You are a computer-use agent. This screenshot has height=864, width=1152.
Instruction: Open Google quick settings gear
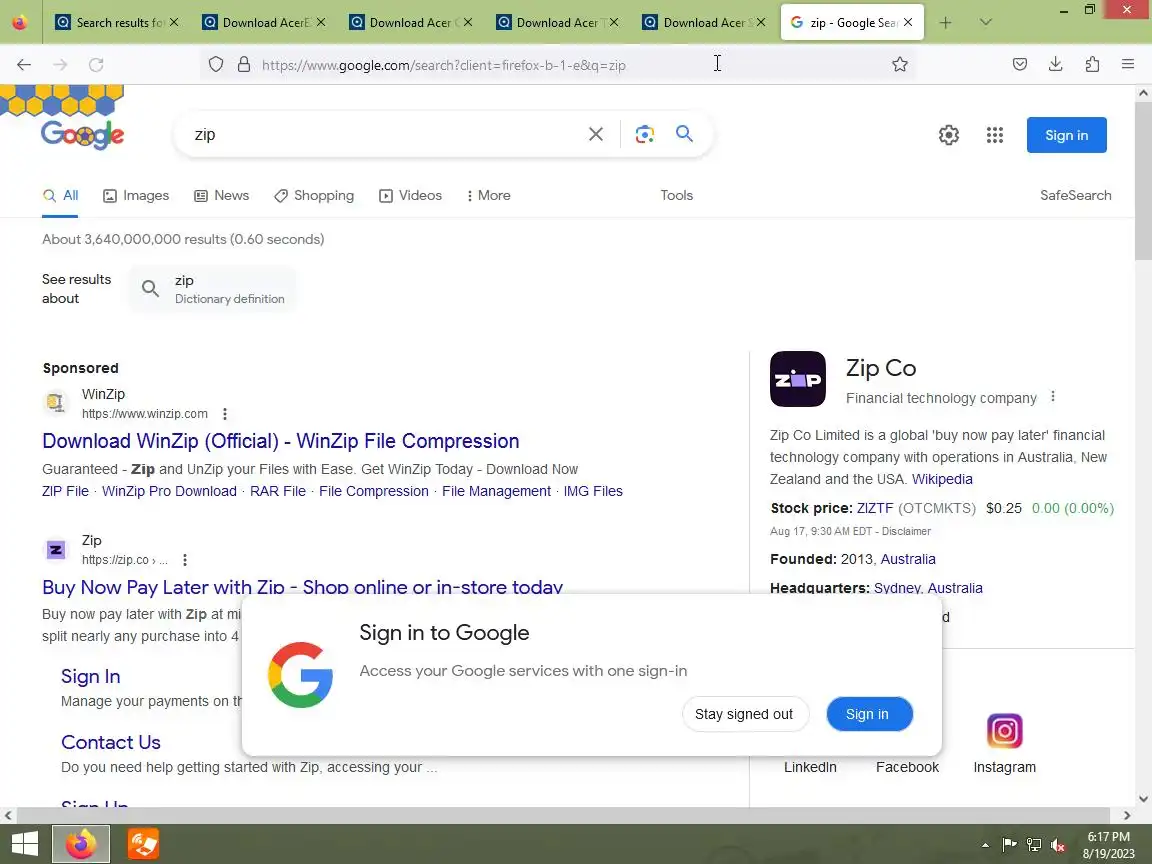tap(948, 135)
